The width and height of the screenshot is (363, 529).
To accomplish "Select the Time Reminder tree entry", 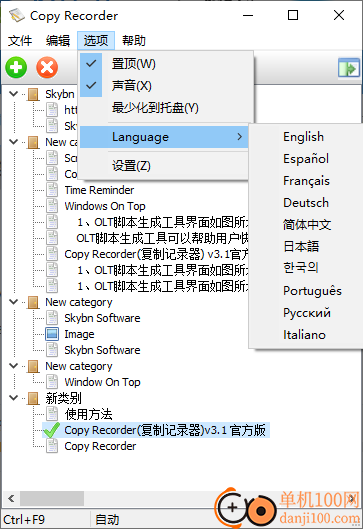I will pos(99,190).
